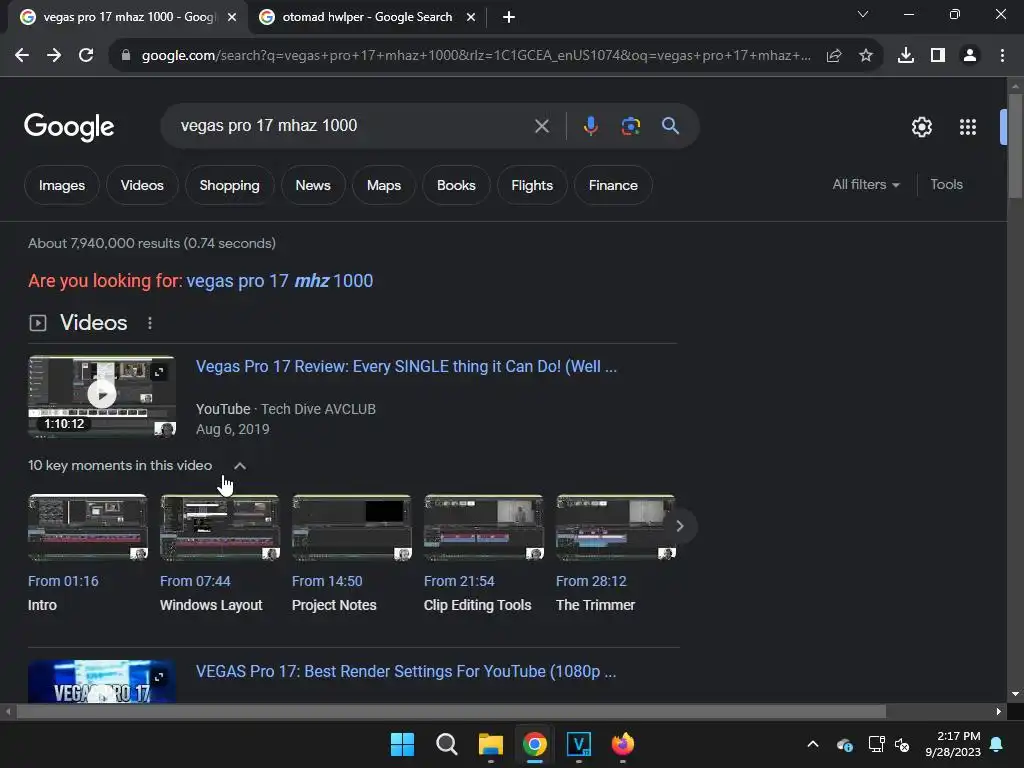Bookmark this page with the star icon
1024x768 pixels.
[x=866, y=56]
